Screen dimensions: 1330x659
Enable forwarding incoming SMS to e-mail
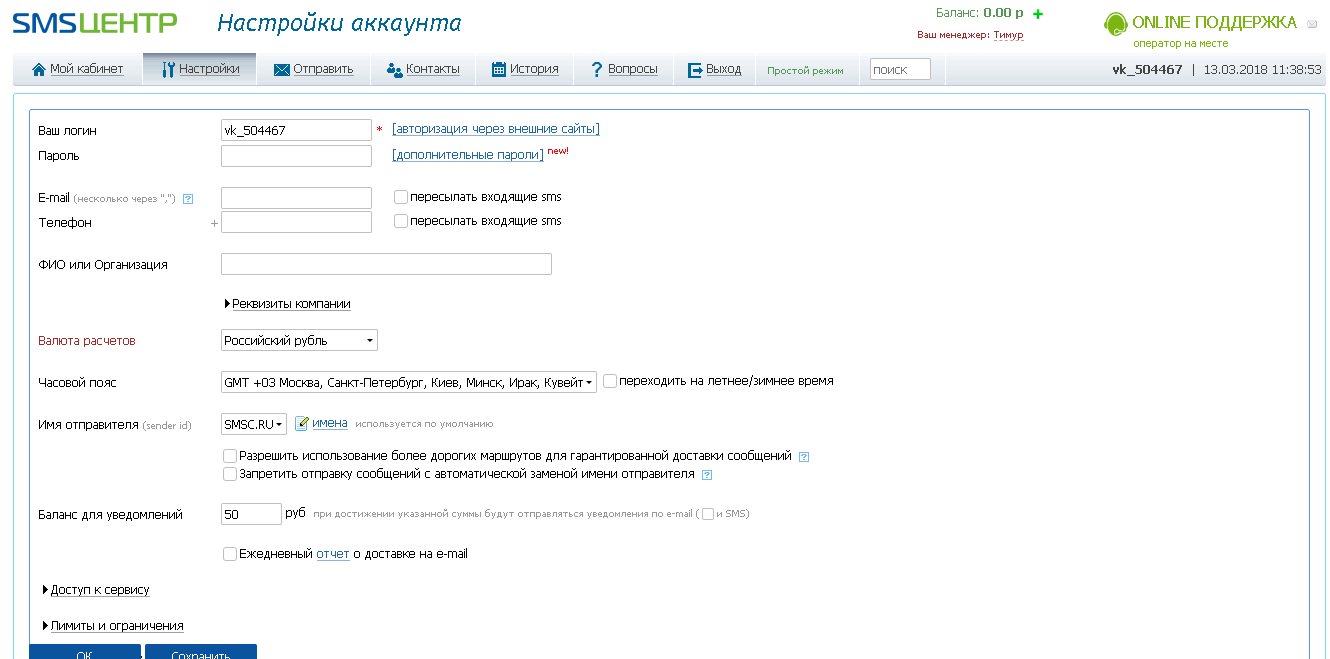[x=400, y=196]
